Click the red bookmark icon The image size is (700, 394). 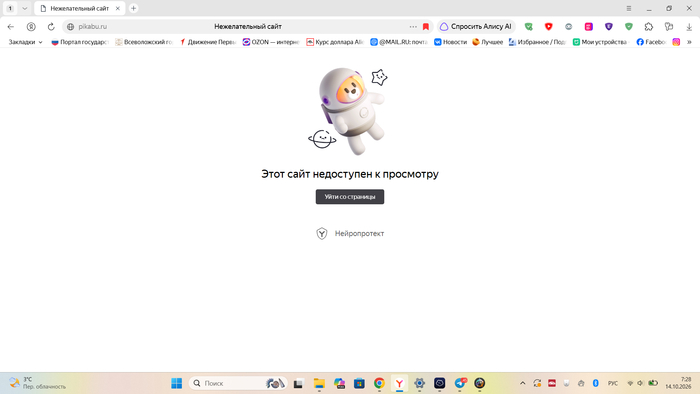coord(426,27)
